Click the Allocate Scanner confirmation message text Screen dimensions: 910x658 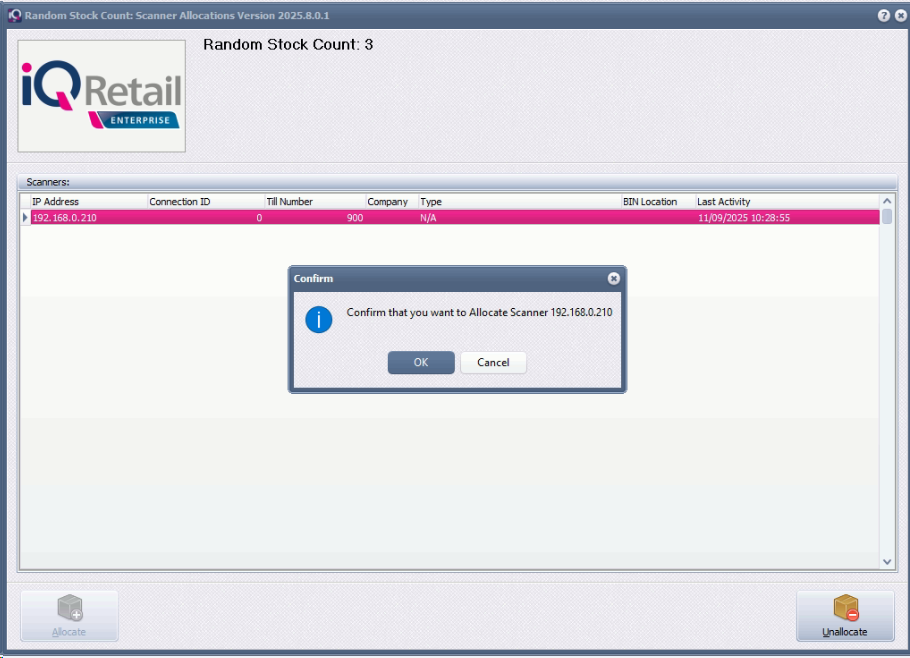pos(479,312)
